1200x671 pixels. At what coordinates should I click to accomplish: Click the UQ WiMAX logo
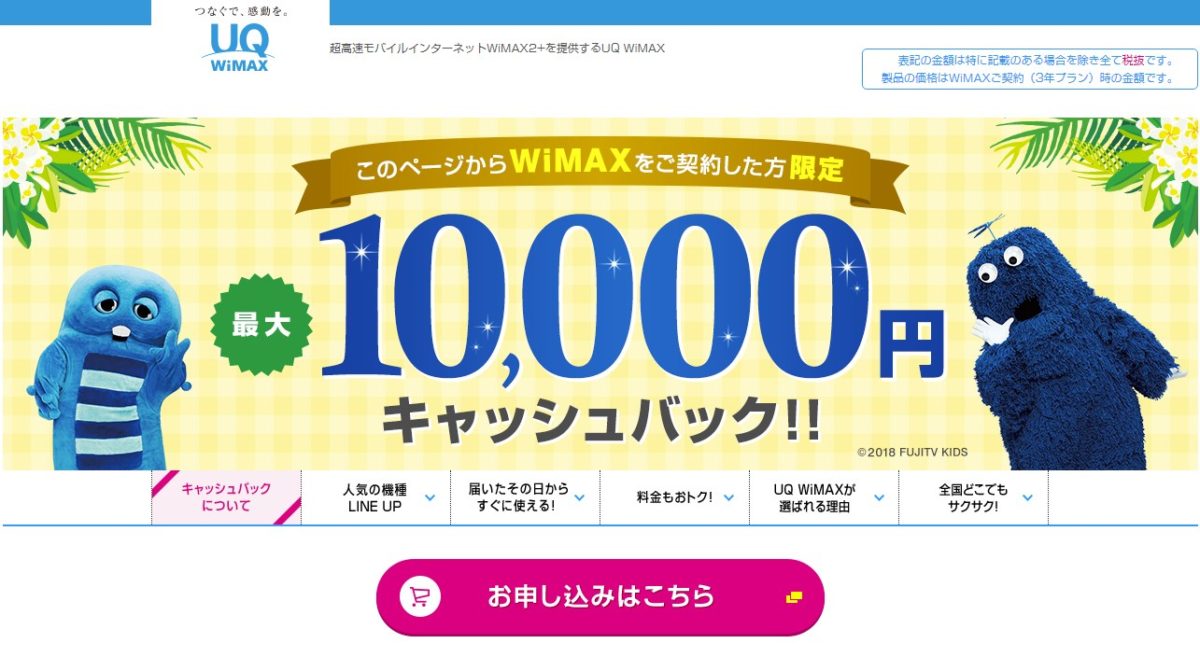point(240,46)
